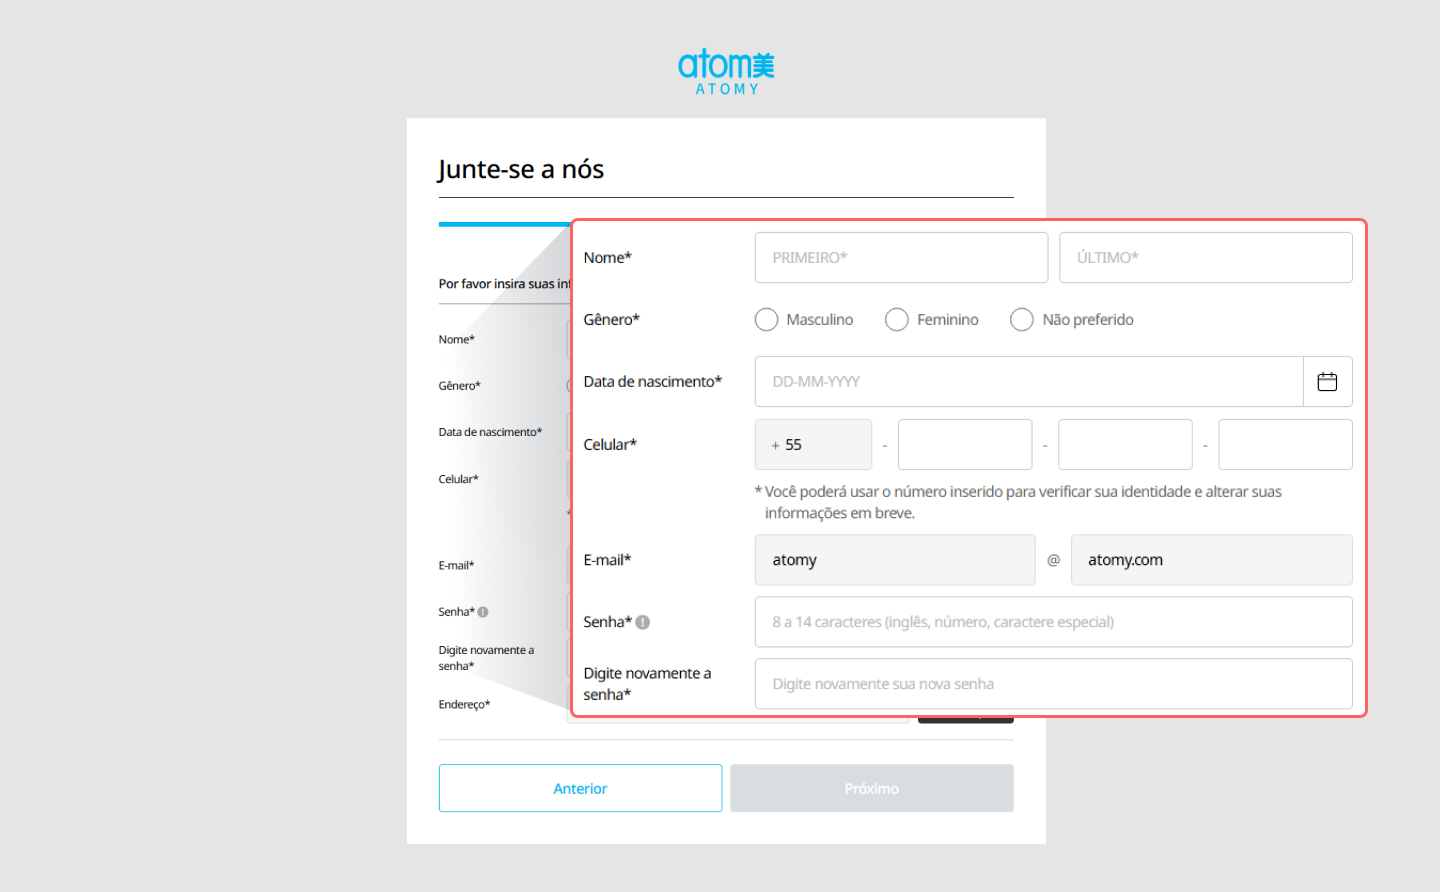This screenshot has height=892, width=1440.
Task: Click info icon beside small Senha label
Action: [483, 612]
